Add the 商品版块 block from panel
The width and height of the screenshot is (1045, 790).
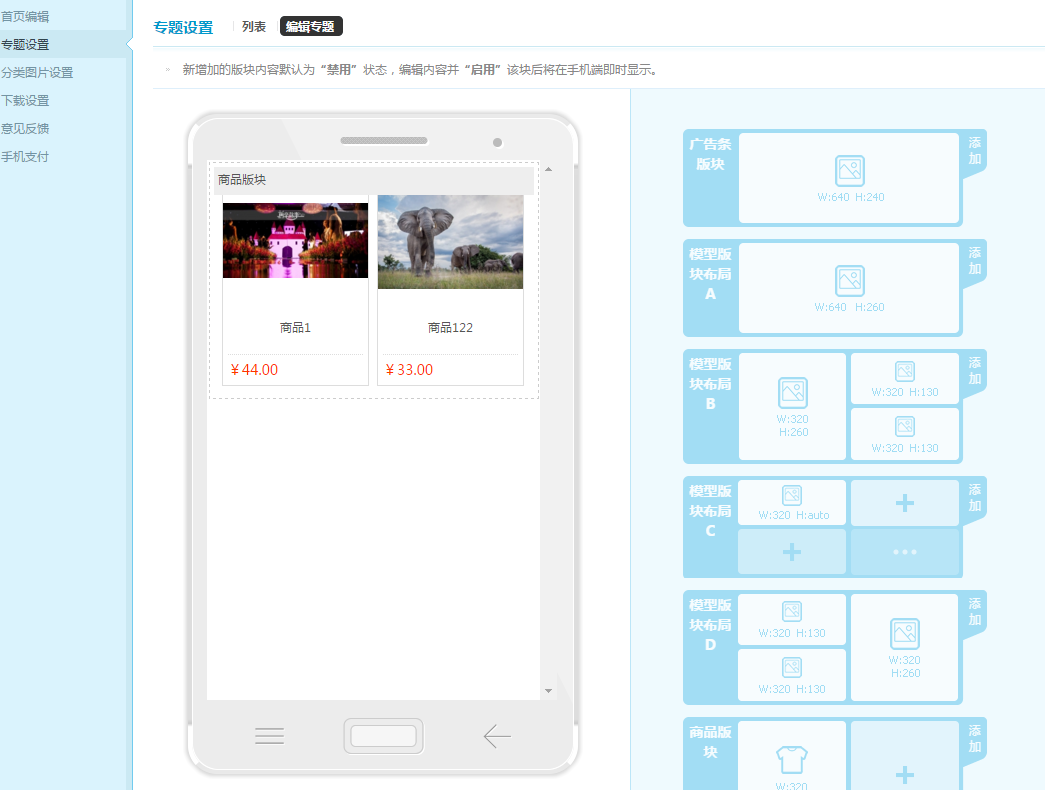974,739
